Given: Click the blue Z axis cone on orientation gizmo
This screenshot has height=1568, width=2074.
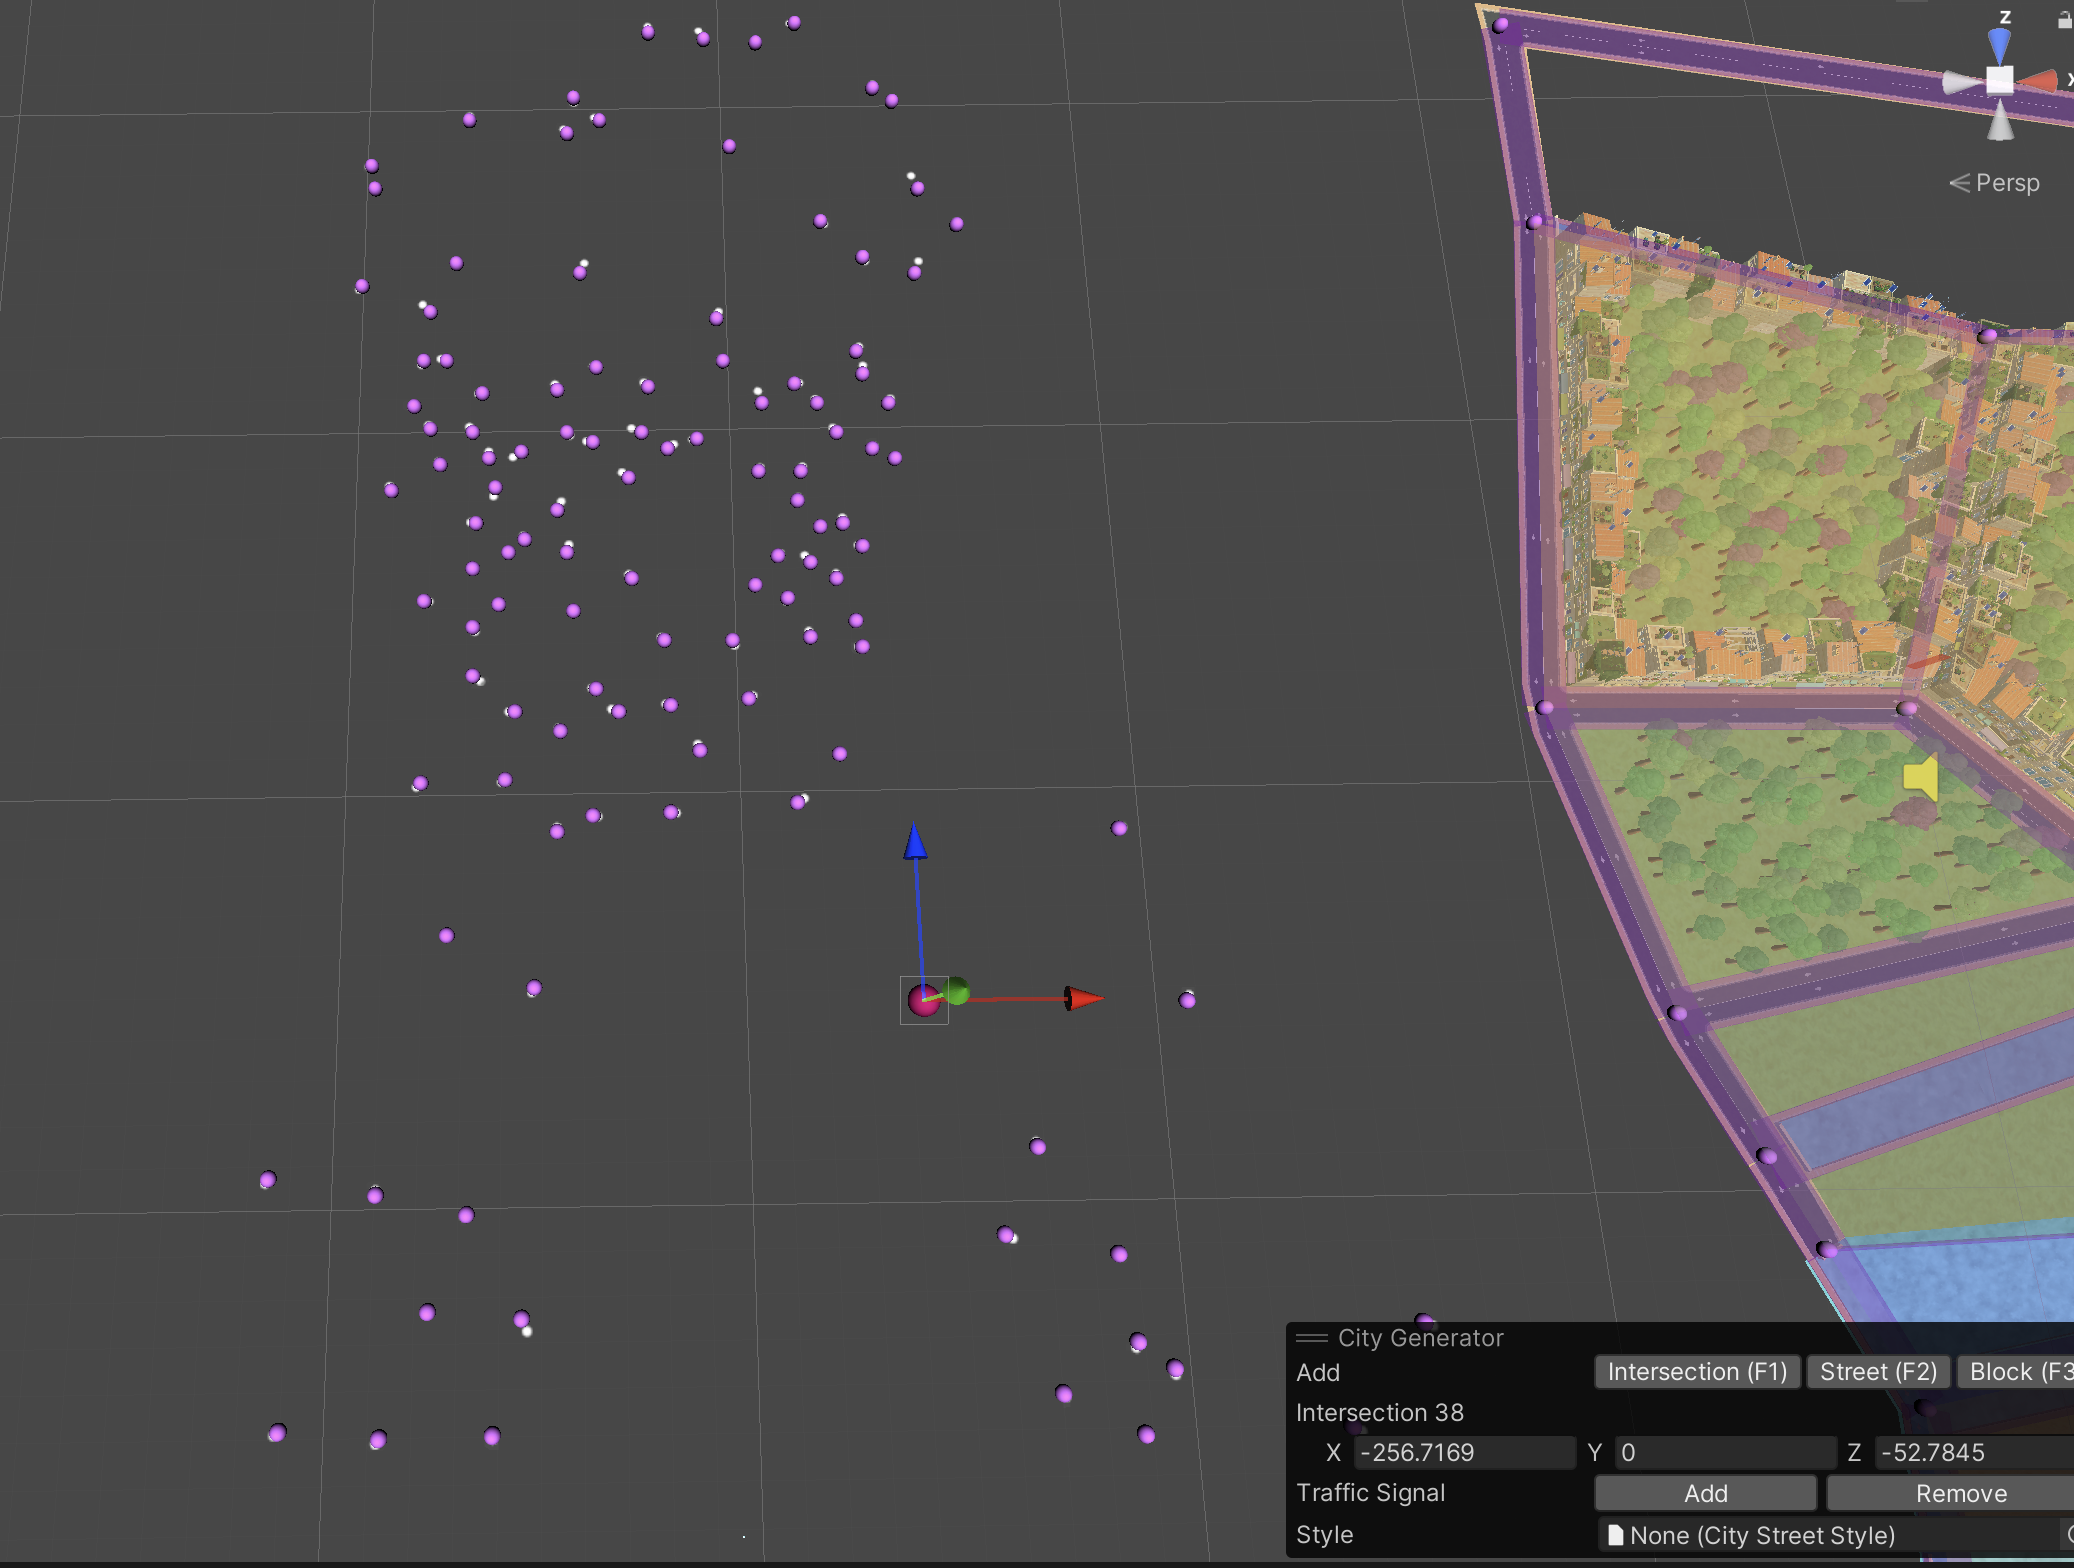Looking at the screenshot, I should (x=1999, y=45).
